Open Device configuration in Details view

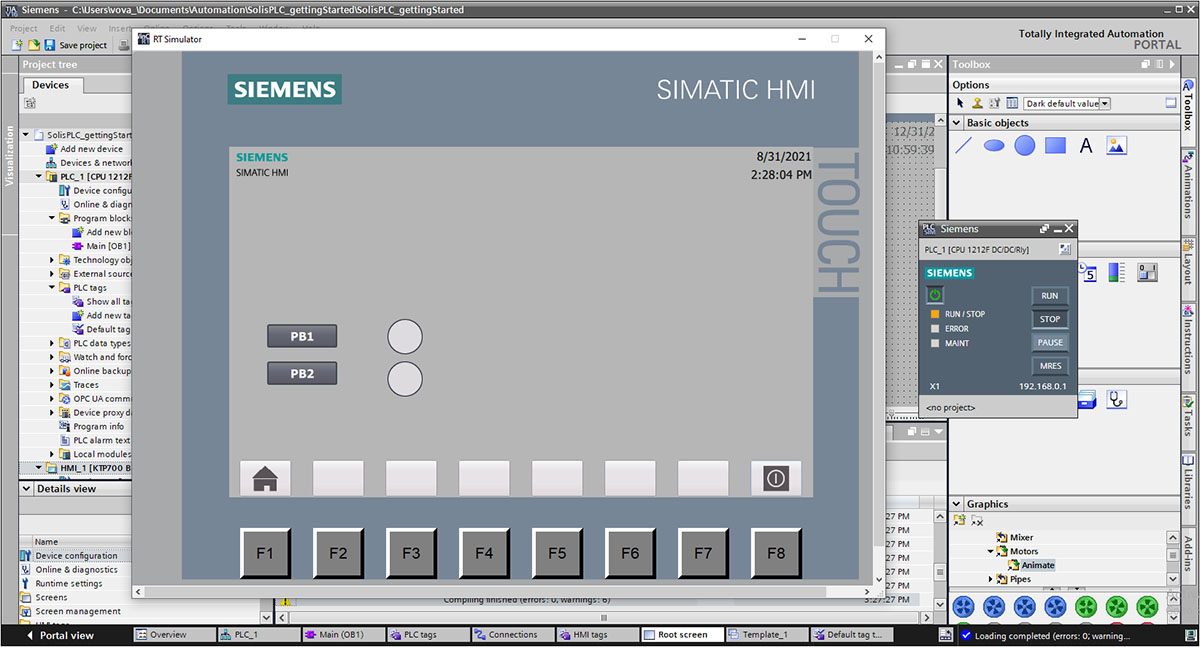pyautogui.click(x=76, y=555)
